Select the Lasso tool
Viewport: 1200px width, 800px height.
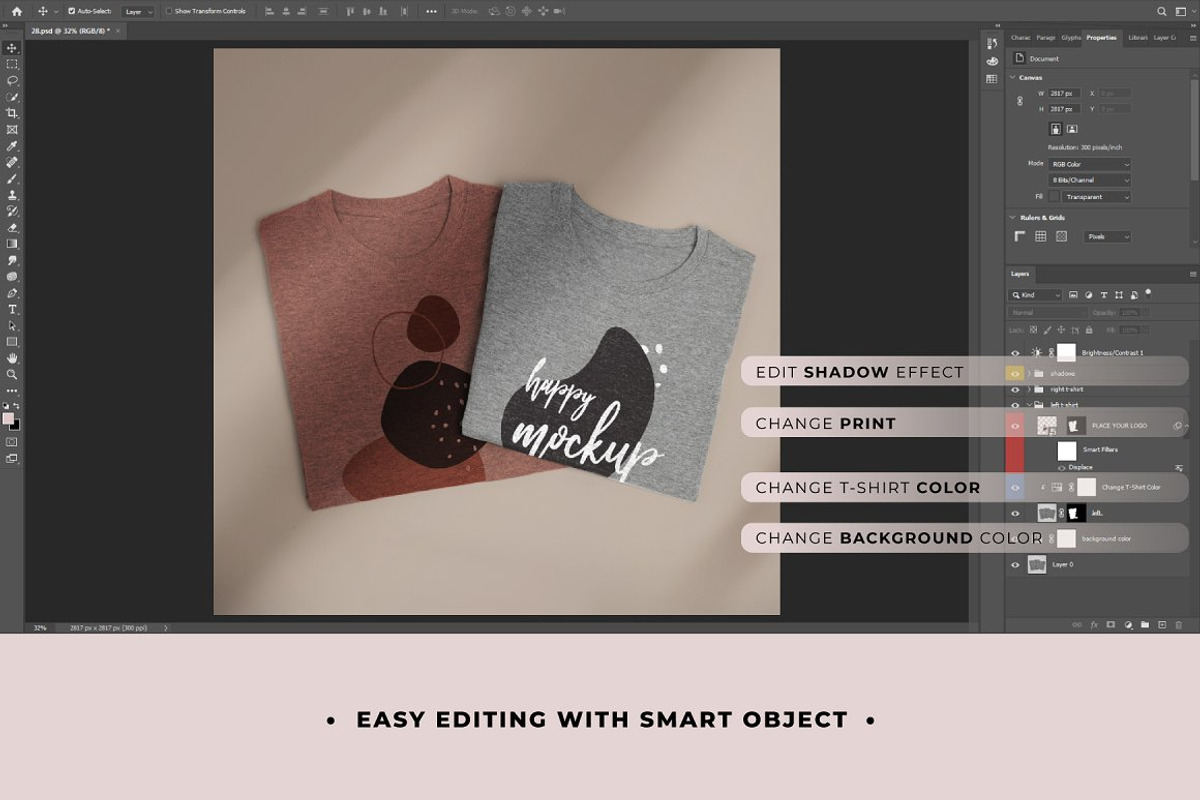point(12,80)
